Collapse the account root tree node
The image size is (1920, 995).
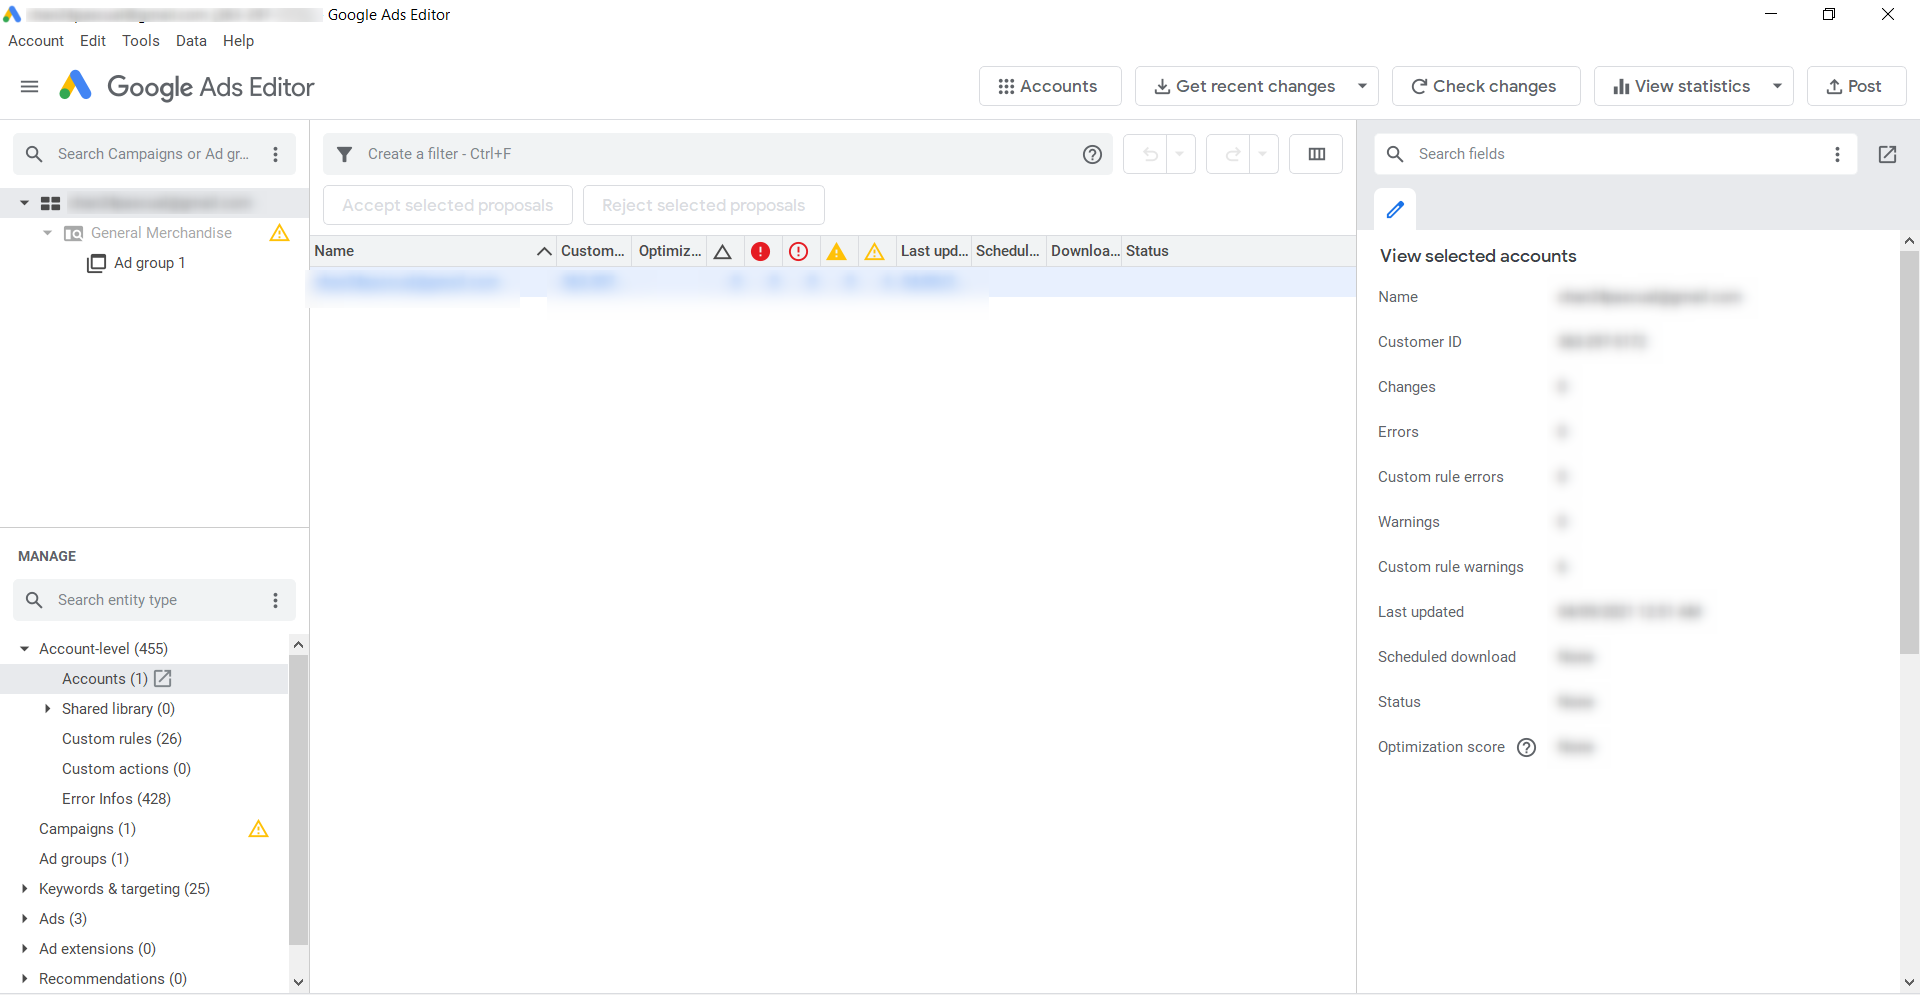point(24,203)
